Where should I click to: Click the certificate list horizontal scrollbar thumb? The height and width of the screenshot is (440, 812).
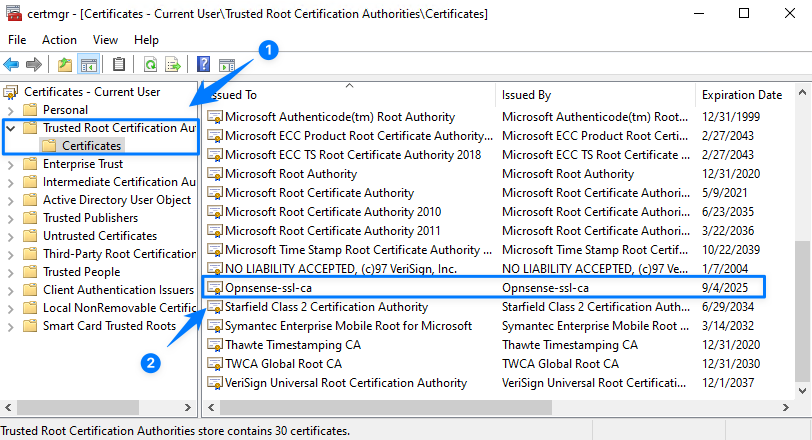(386, 408)
